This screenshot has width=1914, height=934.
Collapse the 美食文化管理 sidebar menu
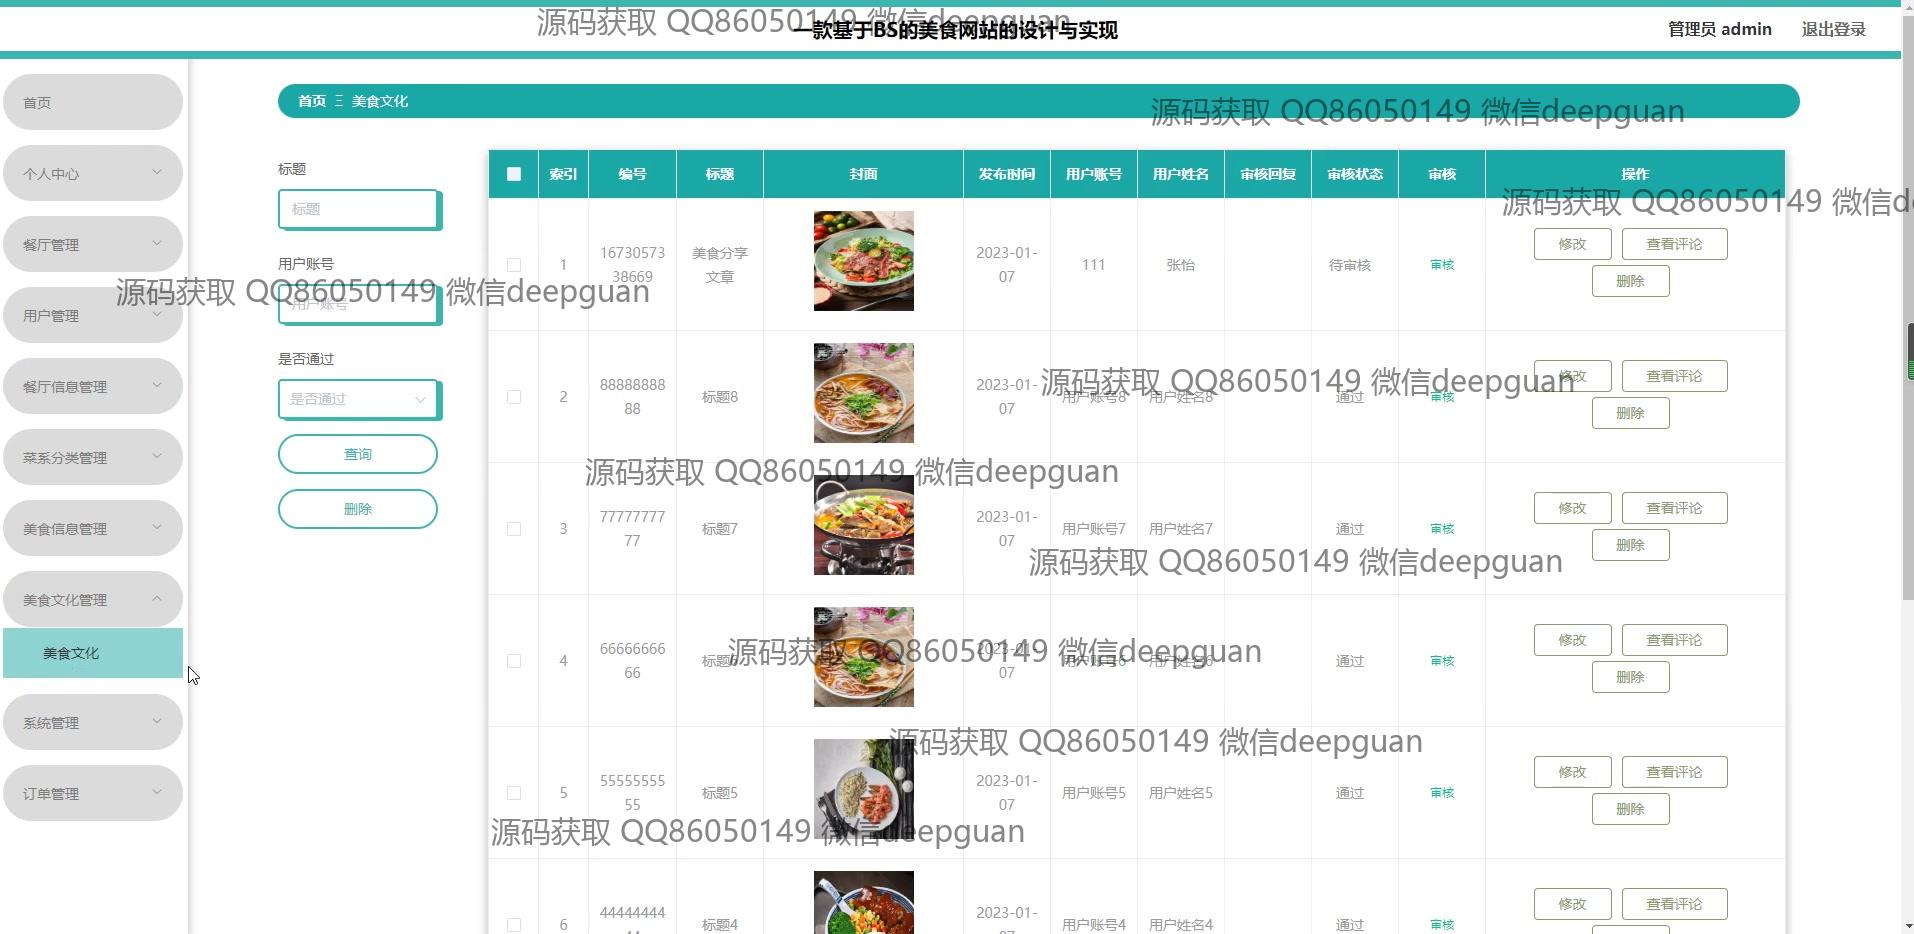point(93,599)
